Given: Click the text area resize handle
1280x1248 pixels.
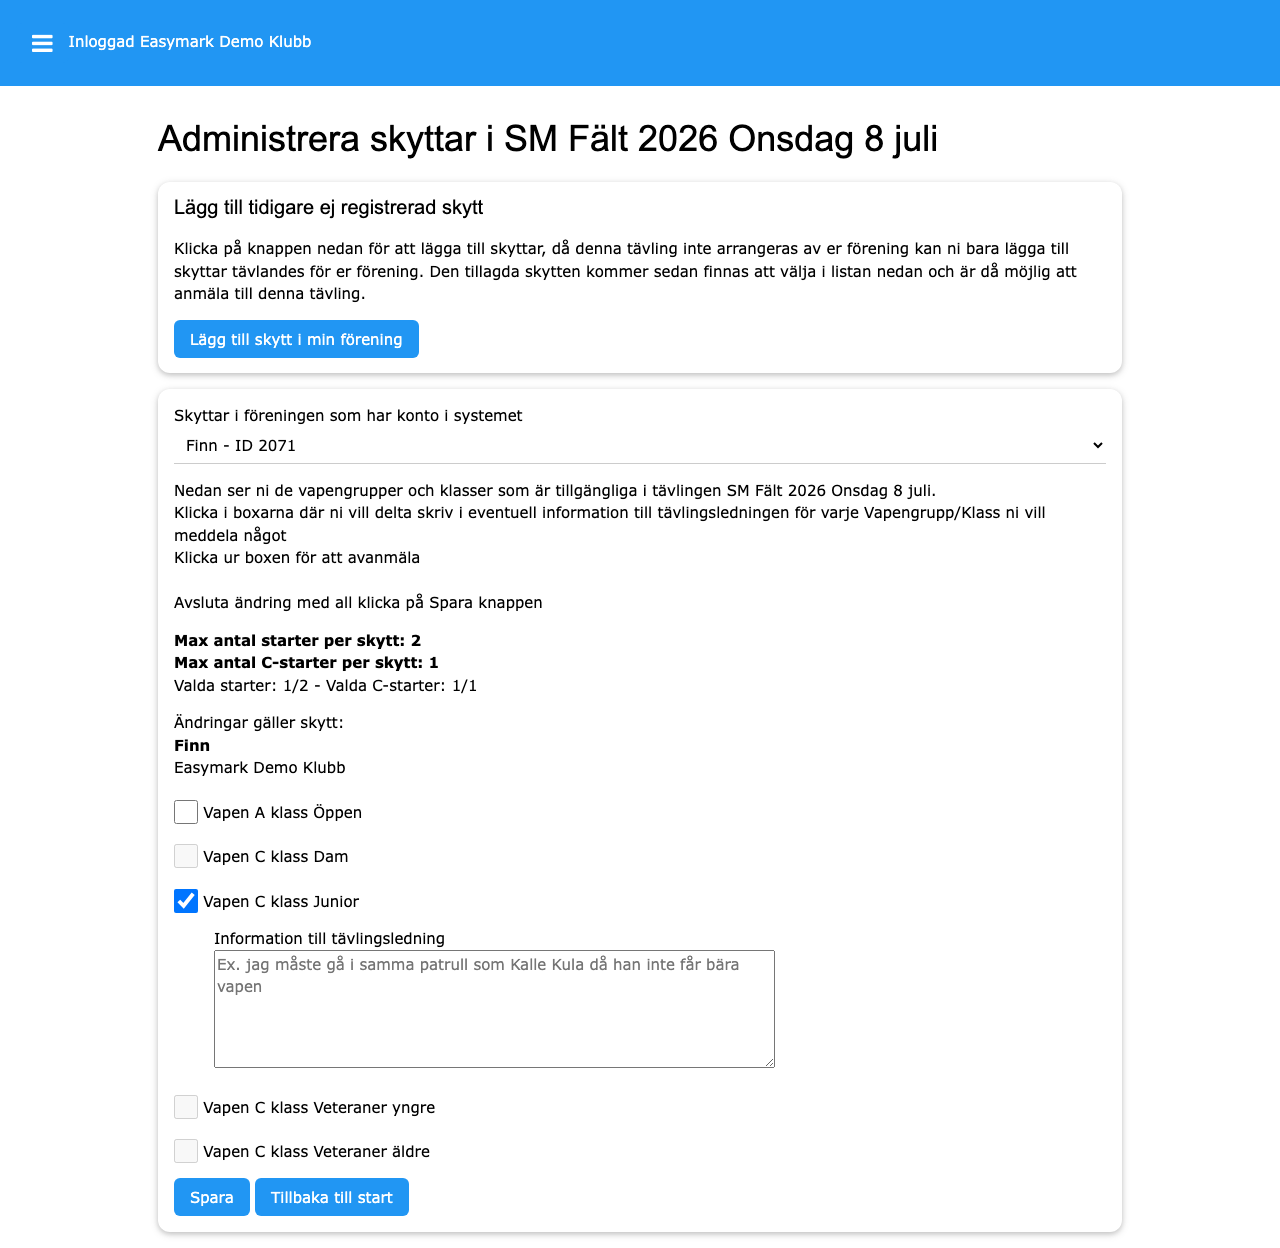Looking at the screenshot, I should [768, 1061].
